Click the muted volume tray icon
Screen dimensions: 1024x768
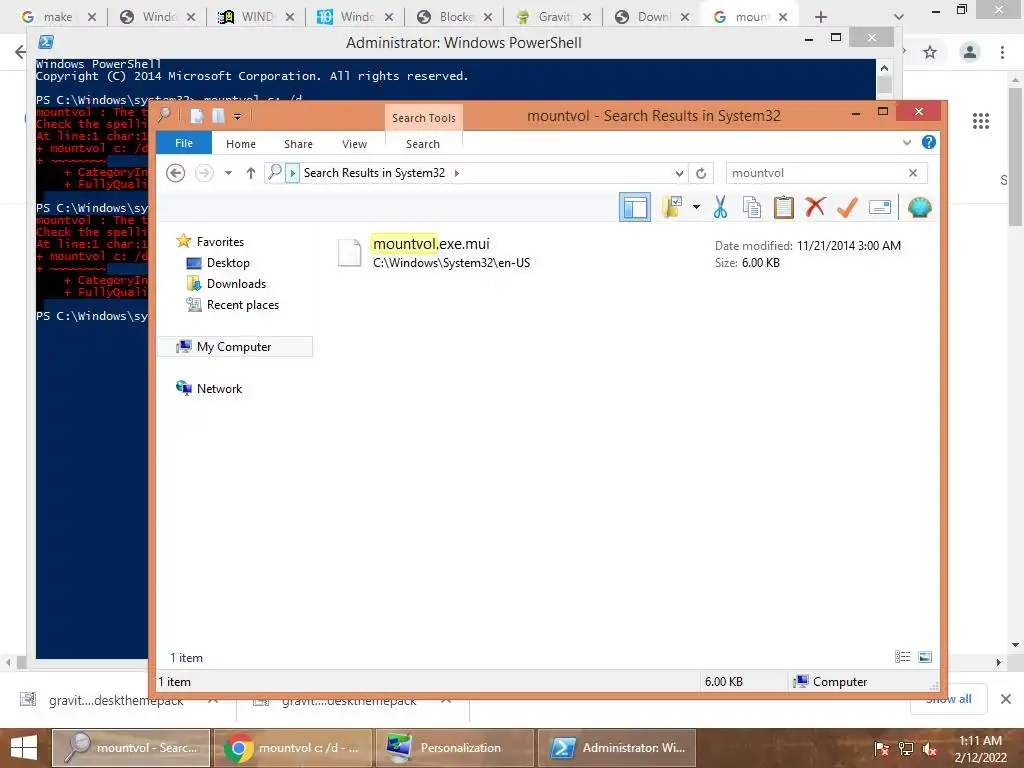[930, 748]
